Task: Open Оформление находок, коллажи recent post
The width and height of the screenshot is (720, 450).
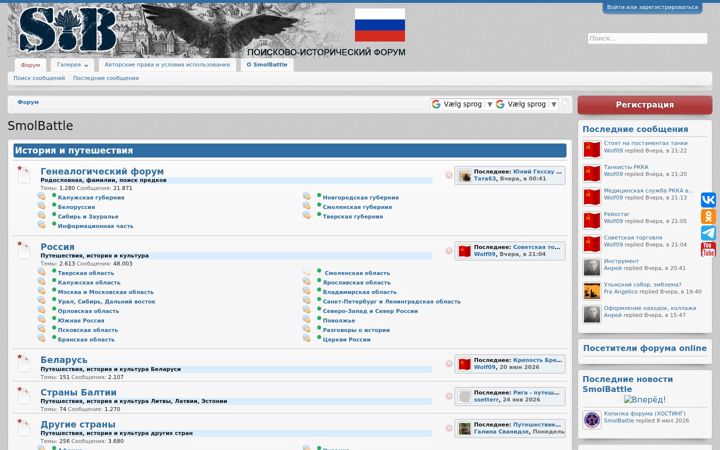Action: pyautogui.click(x=650, y=308)
